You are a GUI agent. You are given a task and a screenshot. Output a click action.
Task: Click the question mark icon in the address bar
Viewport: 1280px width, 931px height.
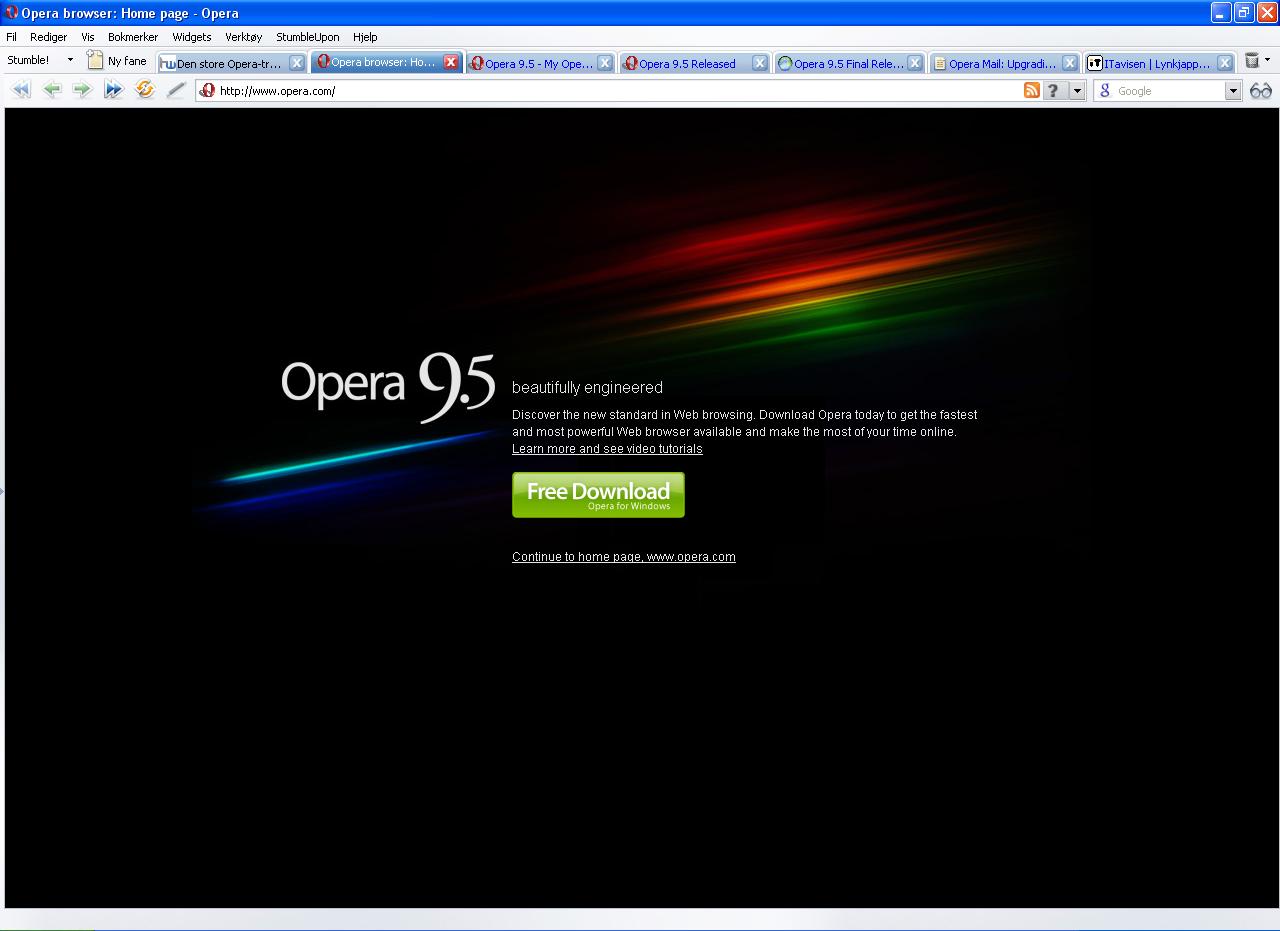[1053, 90]
